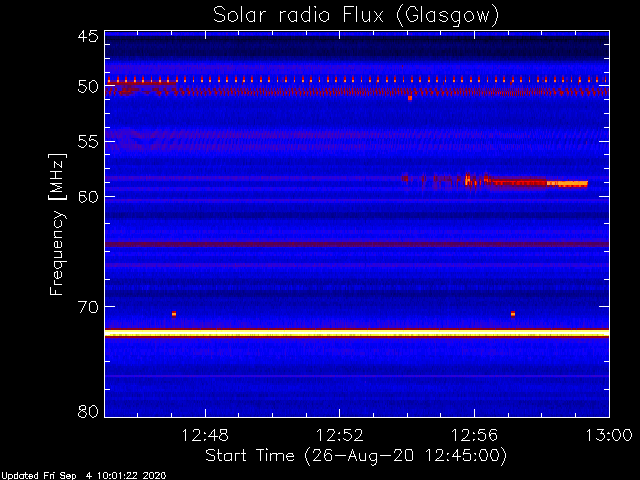The image size is (640, 480).
Task: Click the isolated red dot near 51 MHz at 12:54
Action: [410, 98]
